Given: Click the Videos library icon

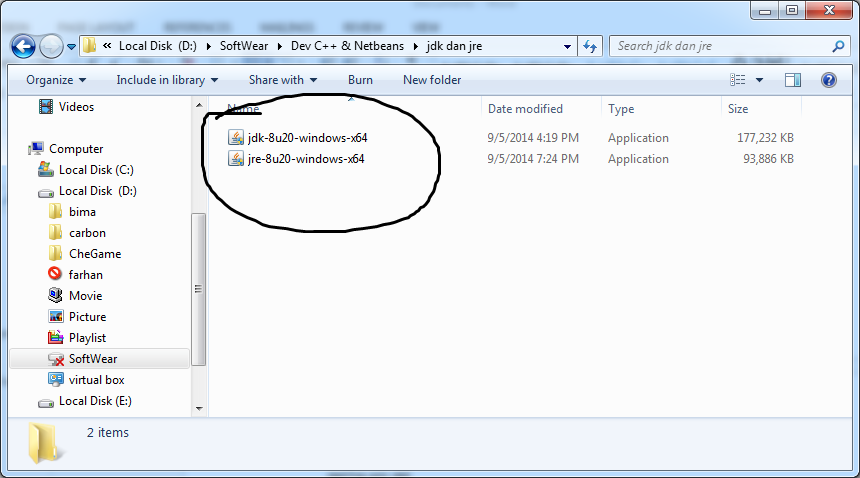Looking at the screenshot, I should click(46, 106).
